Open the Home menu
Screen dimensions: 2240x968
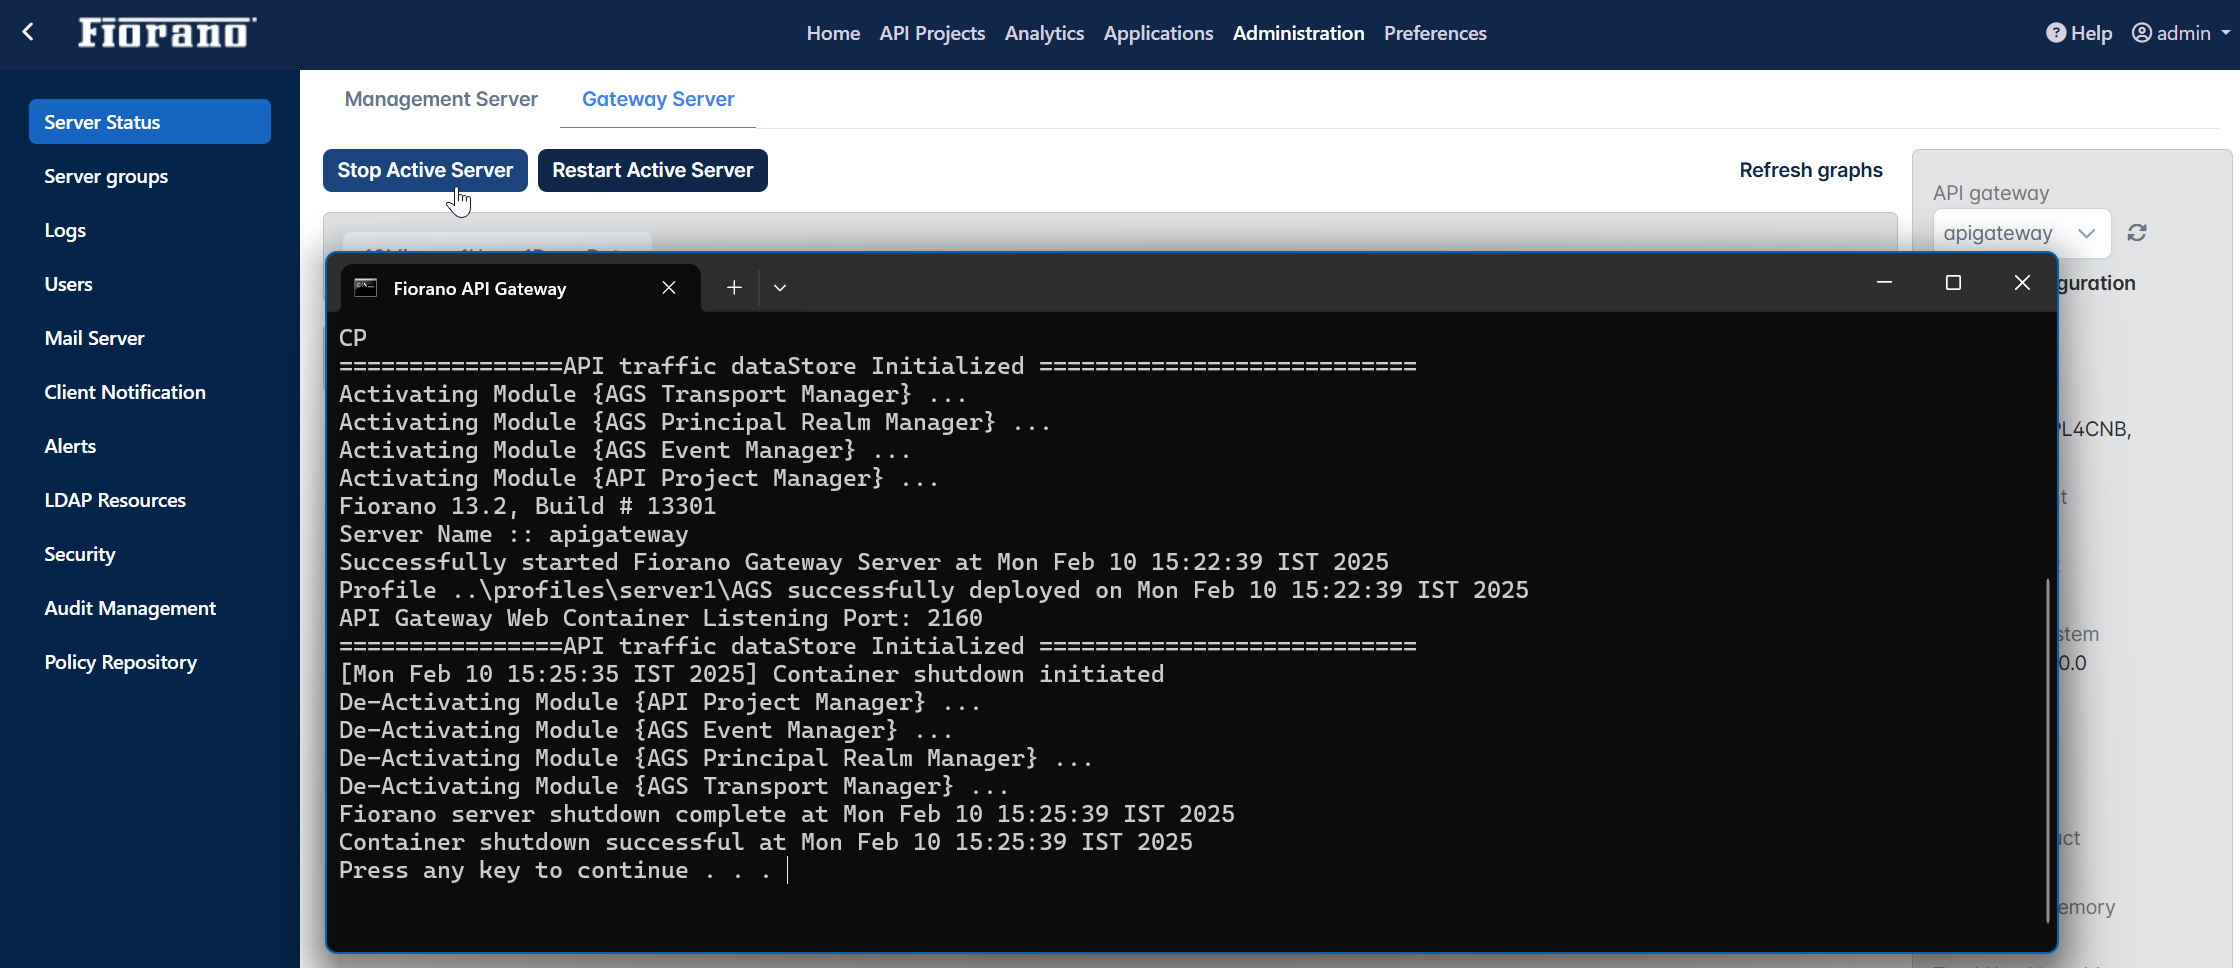coord(833,33)
